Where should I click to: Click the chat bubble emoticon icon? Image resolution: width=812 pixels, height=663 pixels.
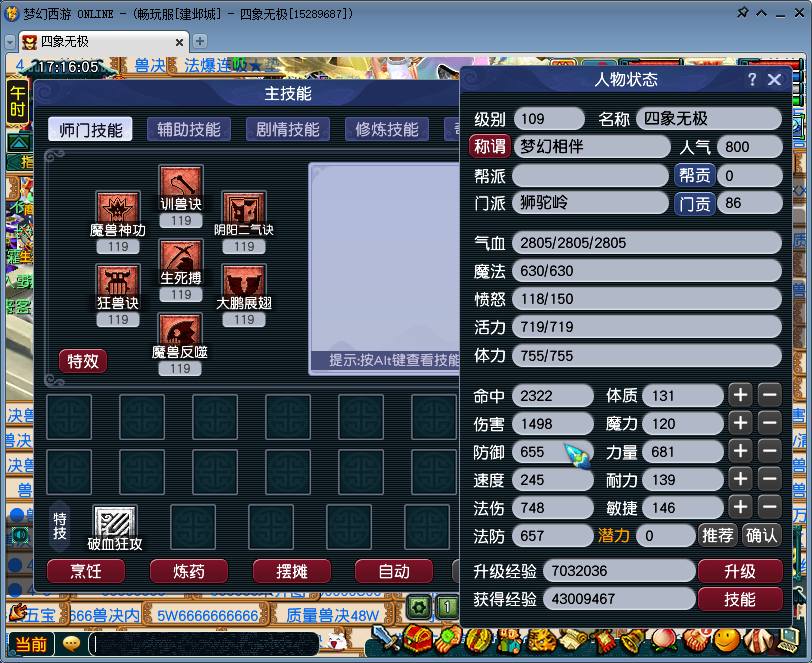pos(71,644)
